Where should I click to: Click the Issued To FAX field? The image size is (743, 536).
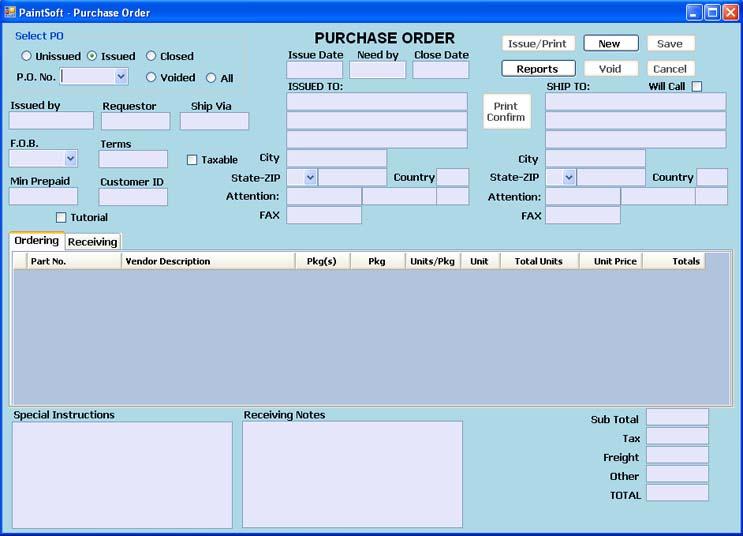pyautogui.click(x=324, y=215)
